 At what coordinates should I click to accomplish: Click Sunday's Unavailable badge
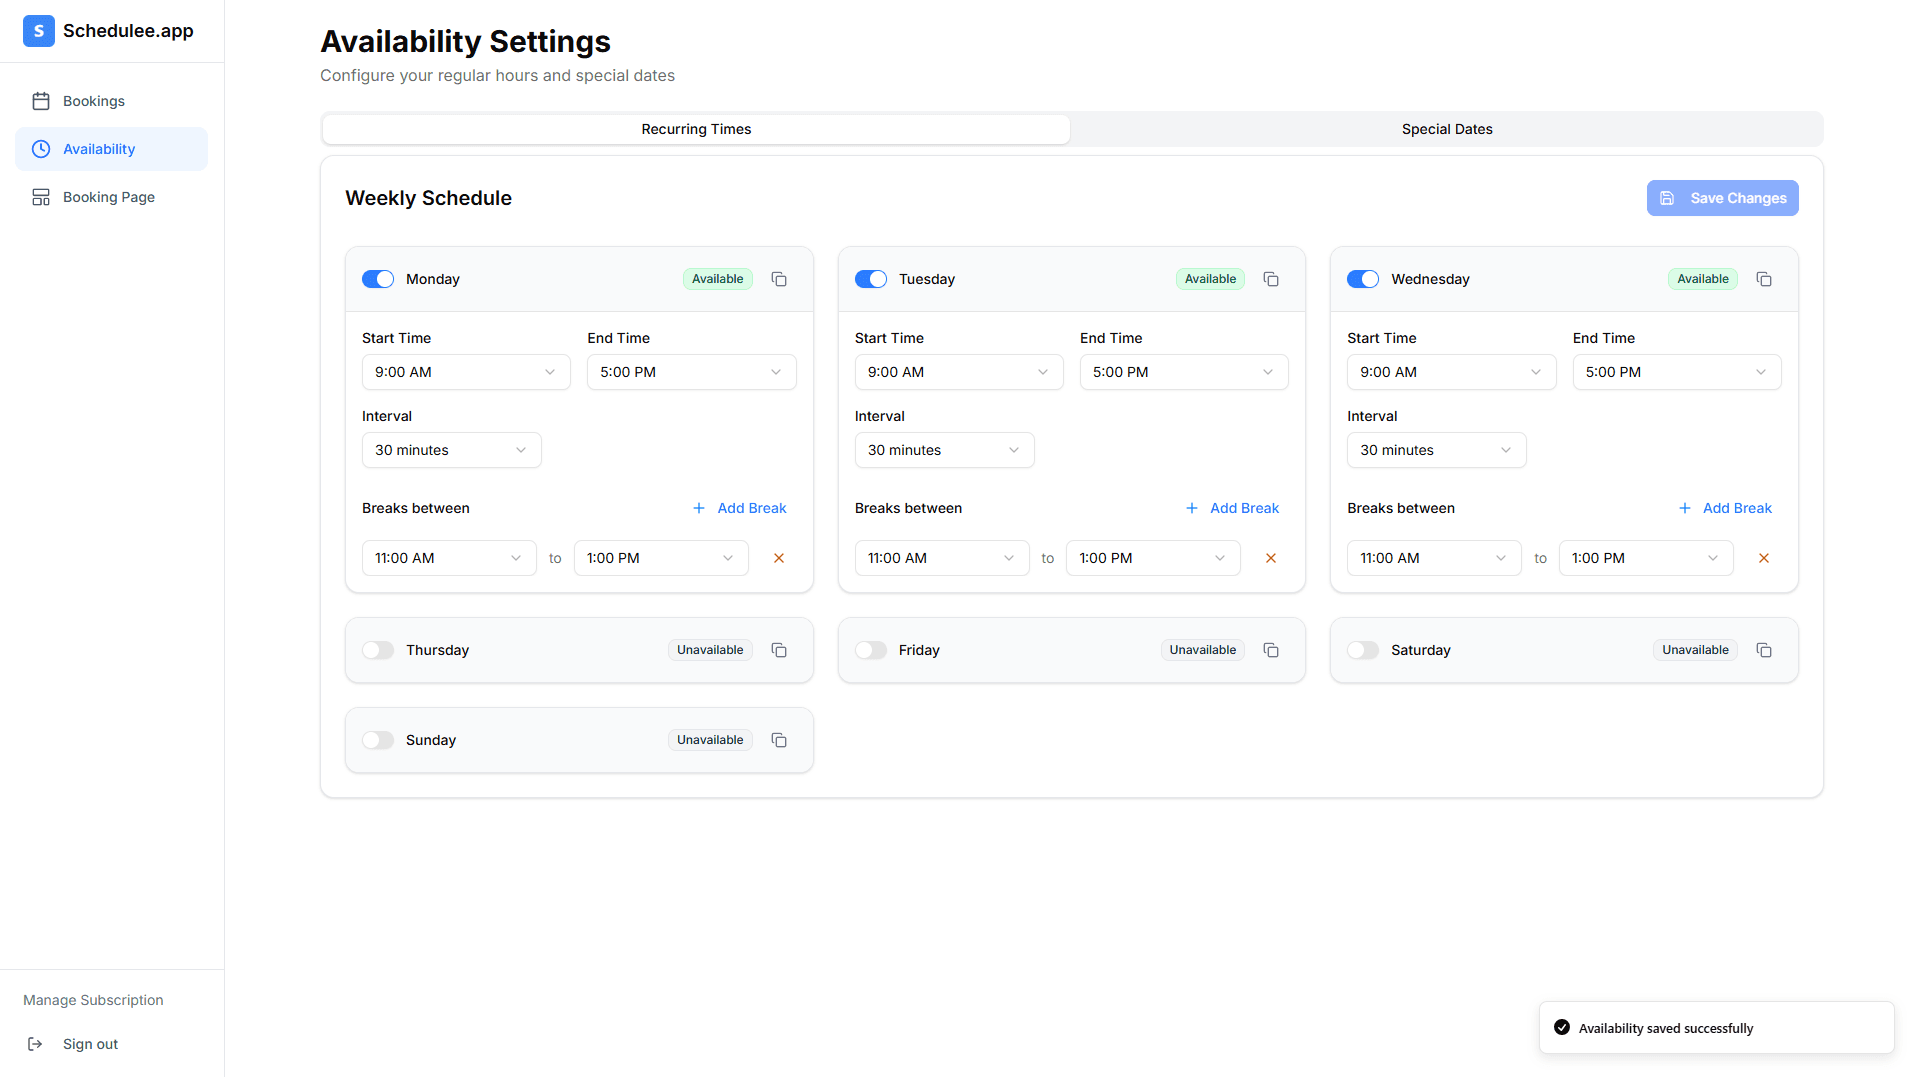[x=710, y=740]
